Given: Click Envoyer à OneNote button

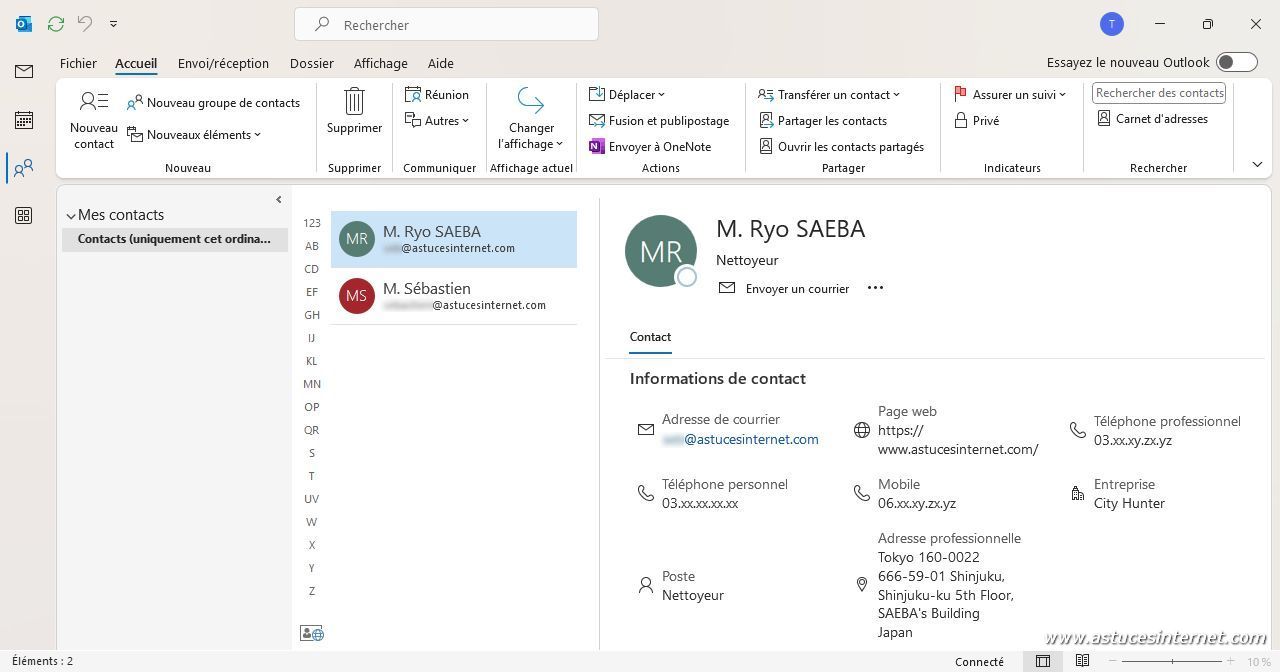Looking at the screenshot, I should pos(650,147).
